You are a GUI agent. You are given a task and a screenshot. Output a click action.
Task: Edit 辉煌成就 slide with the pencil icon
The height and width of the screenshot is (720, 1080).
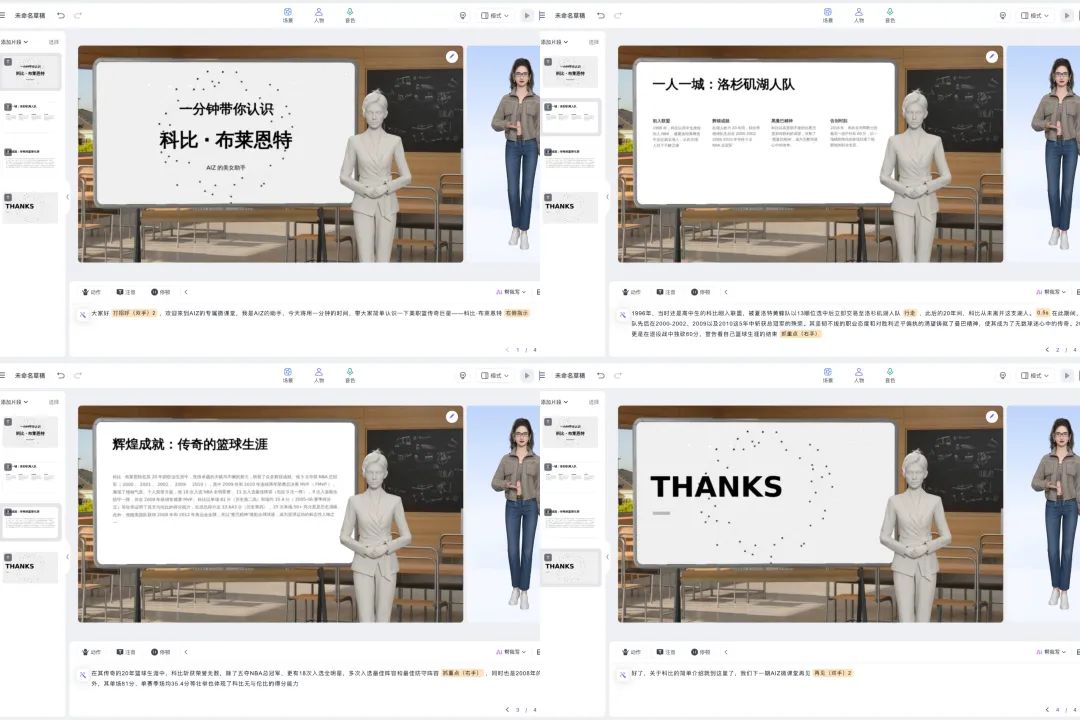point(452,416)
